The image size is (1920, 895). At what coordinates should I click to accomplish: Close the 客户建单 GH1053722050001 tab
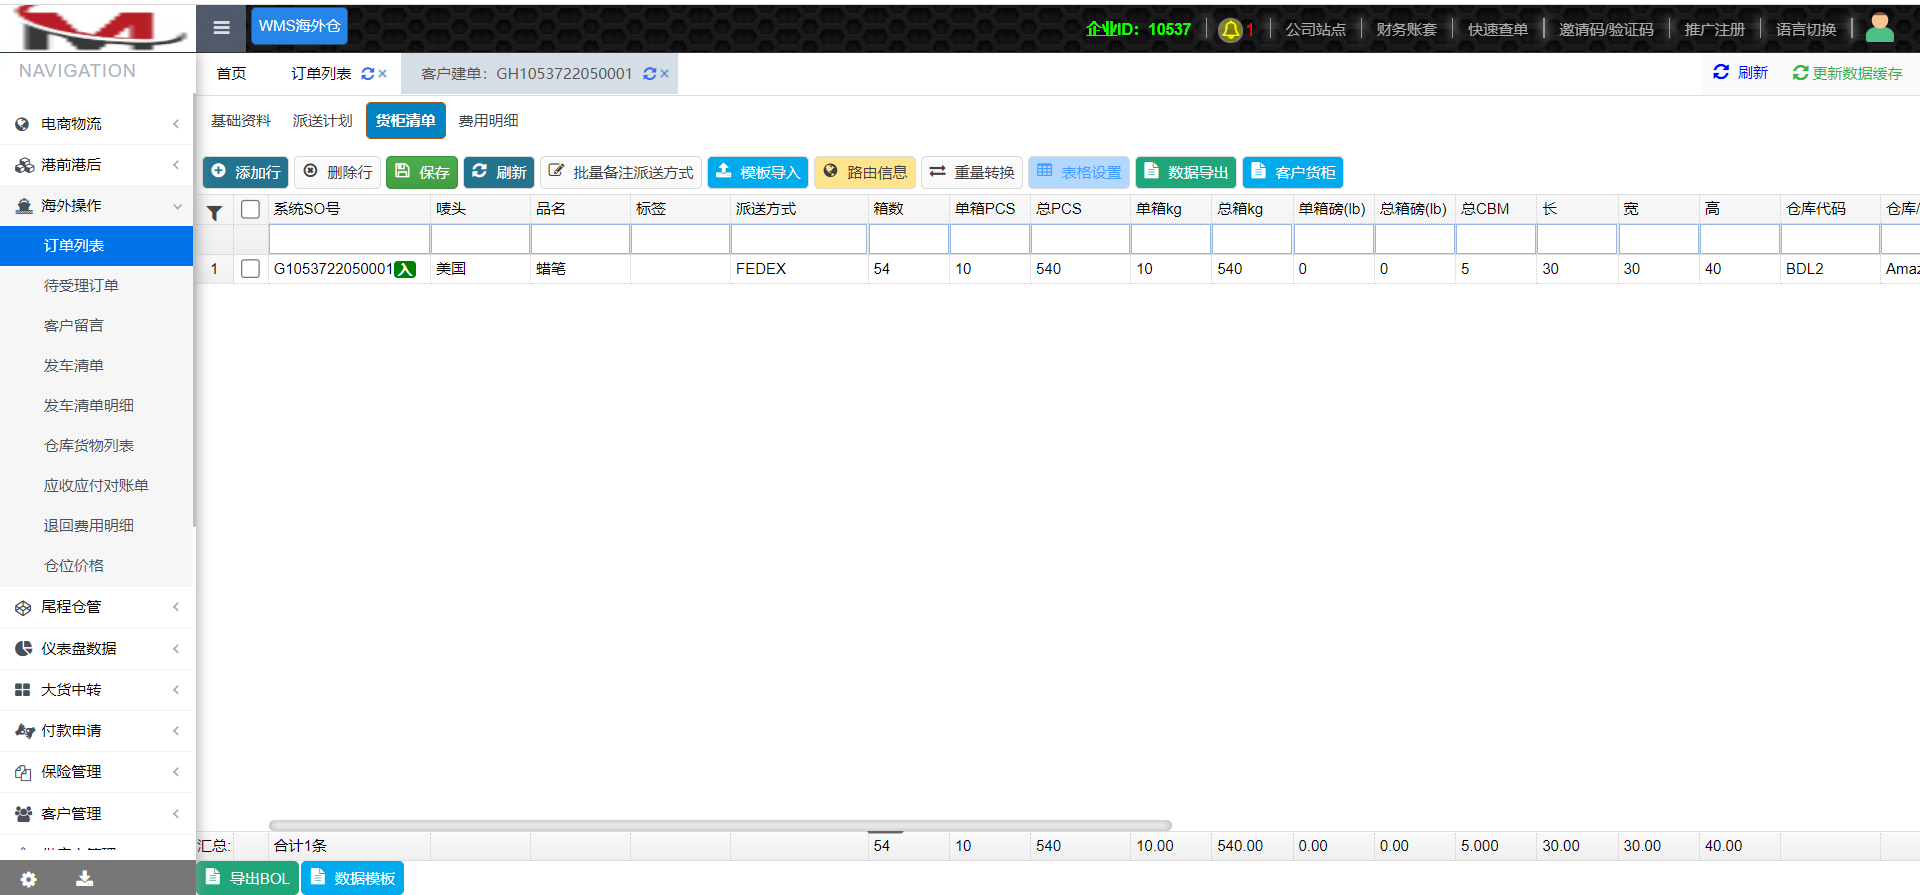point(664,74)
